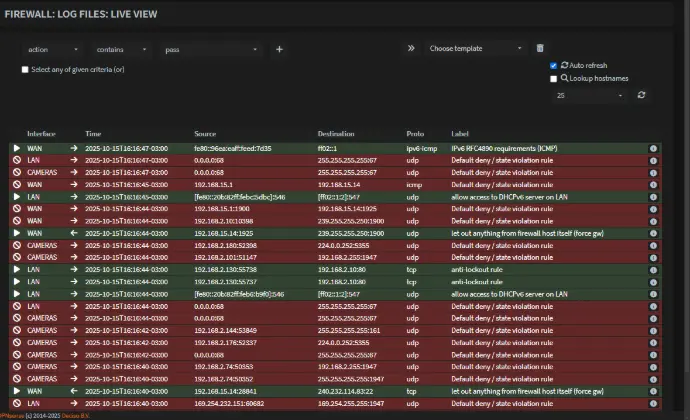Click the magnifier icon next to Lookup hostnames
690x420 pixels.
[x=565, y=78]
